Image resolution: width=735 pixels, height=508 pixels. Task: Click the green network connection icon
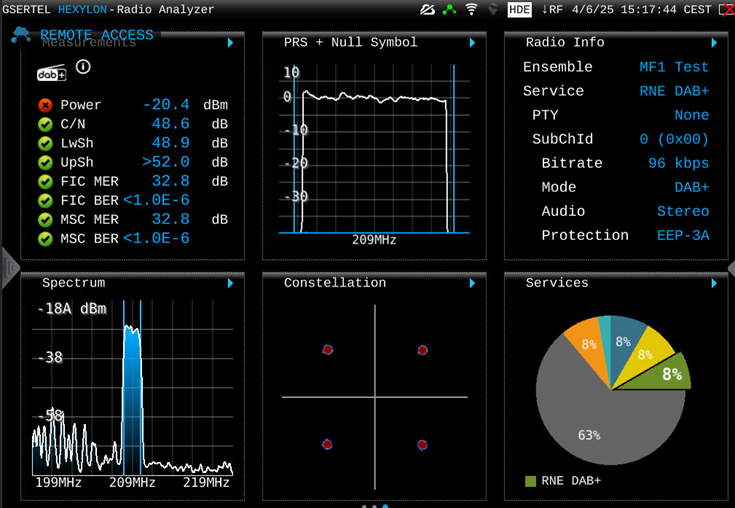click(450, 9)
